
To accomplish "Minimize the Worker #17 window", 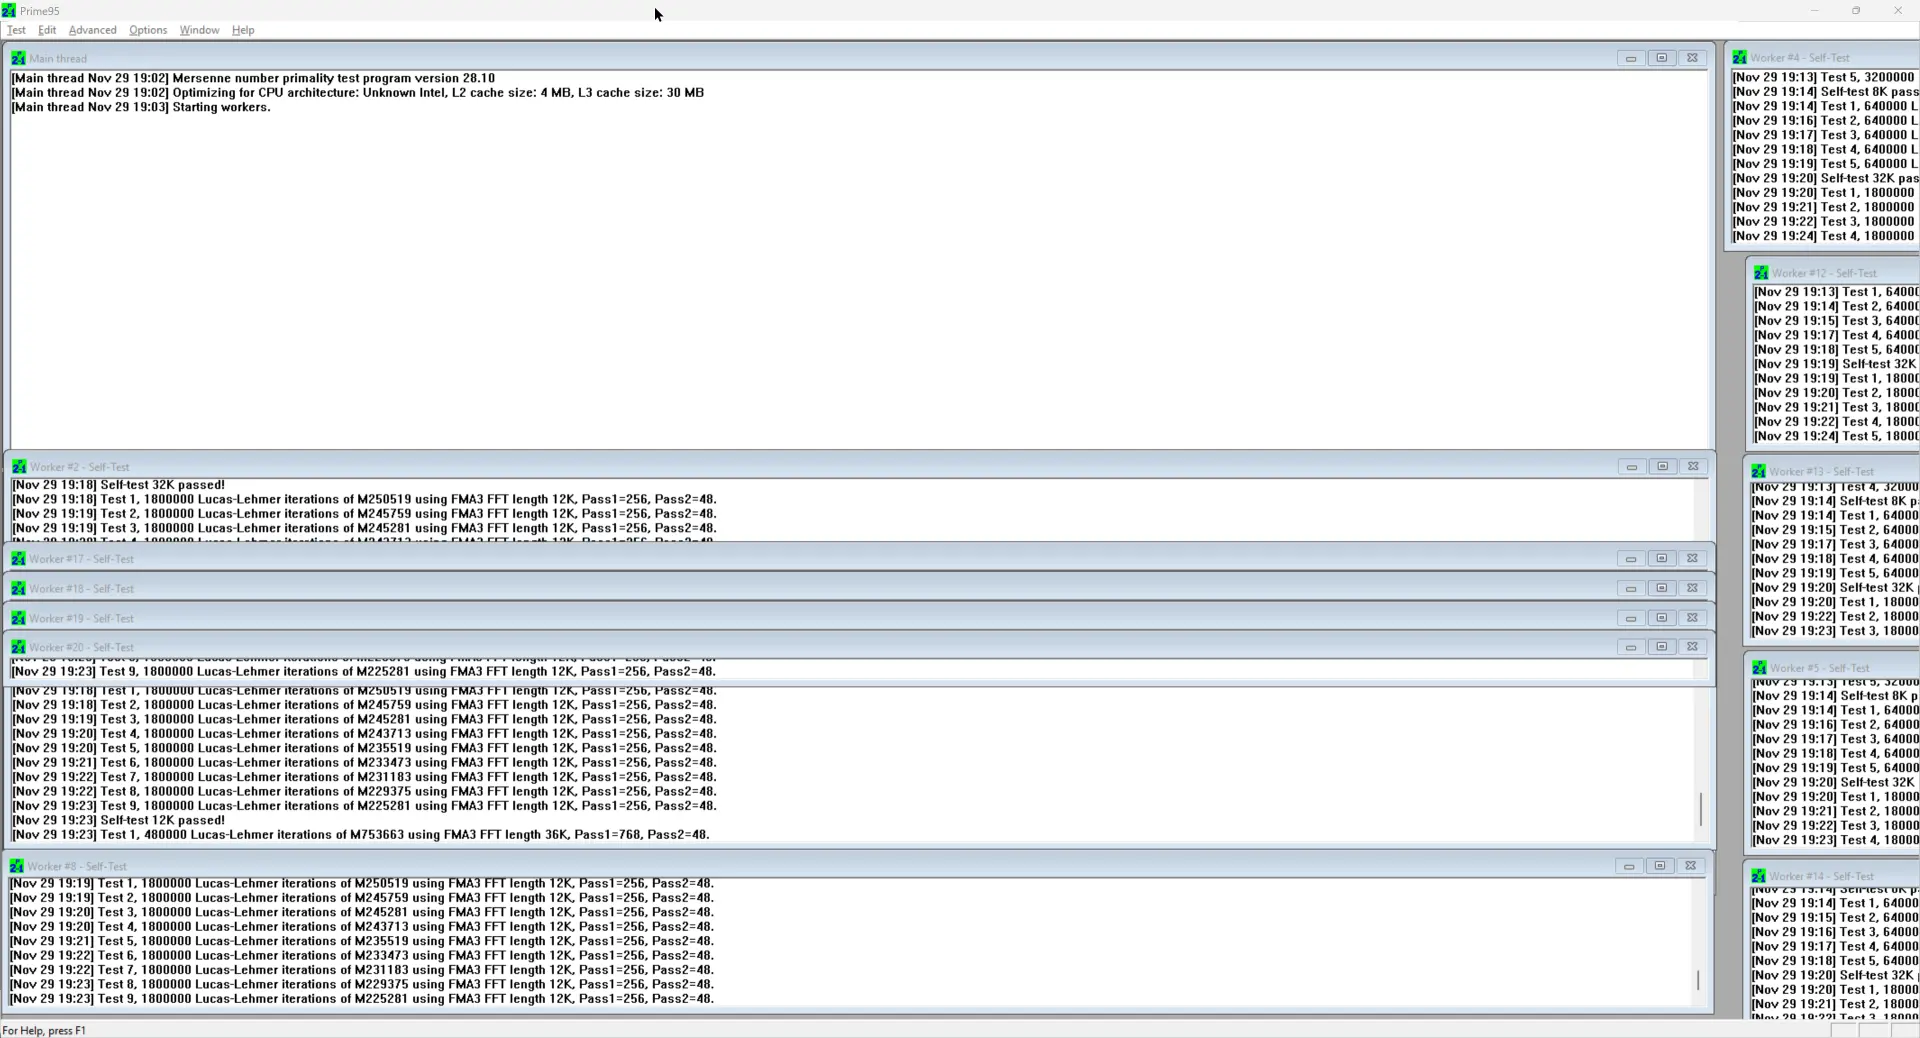I will (x=1631, y=559).
